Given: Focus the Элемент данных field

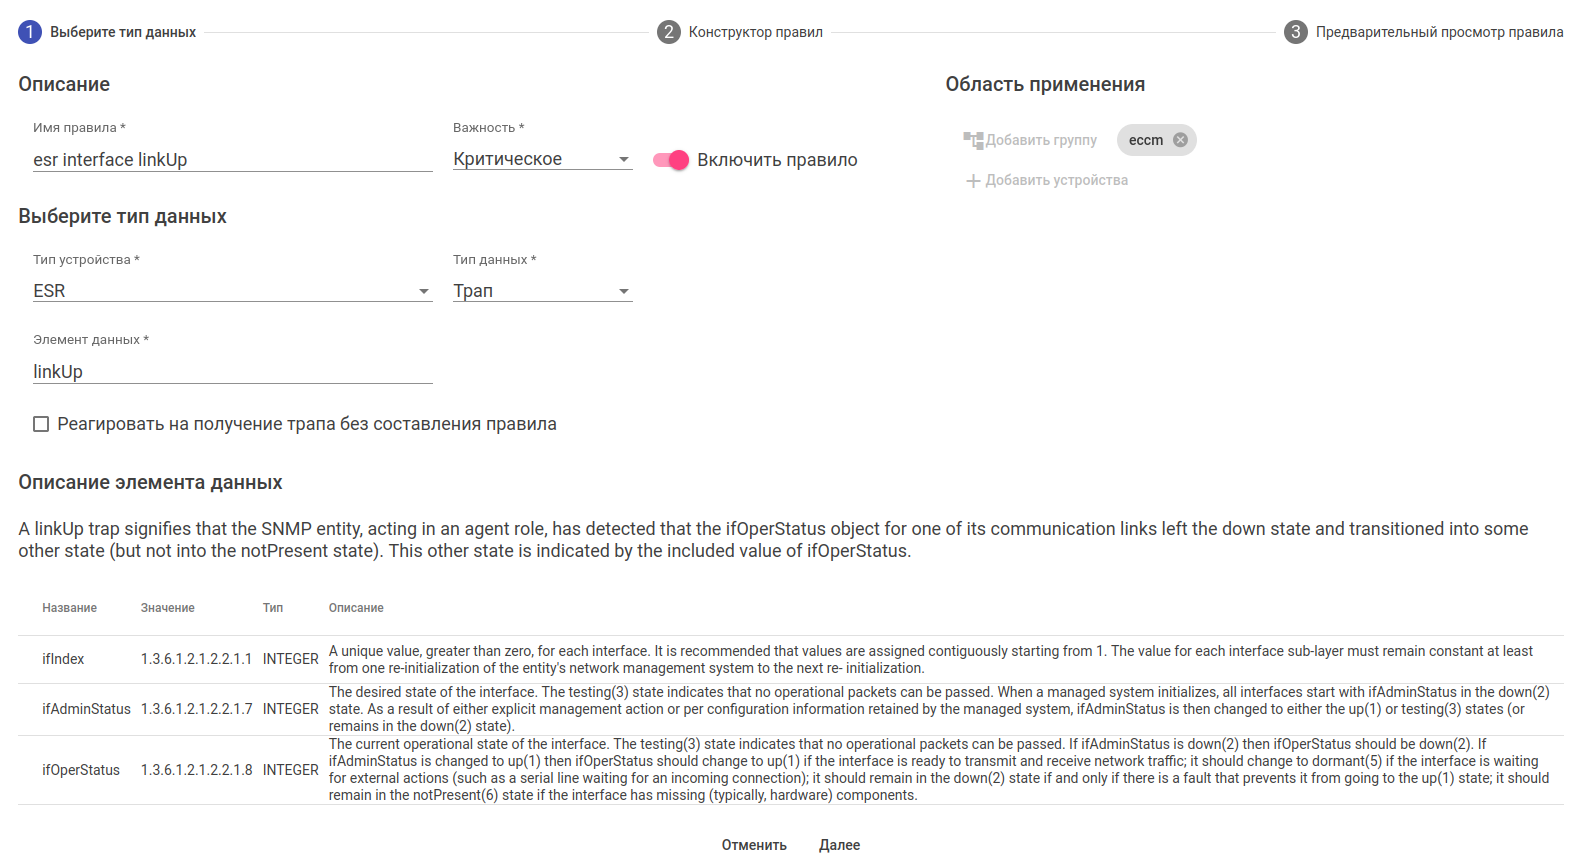Looking at the screenshot, I should click(x=232, y=372).
